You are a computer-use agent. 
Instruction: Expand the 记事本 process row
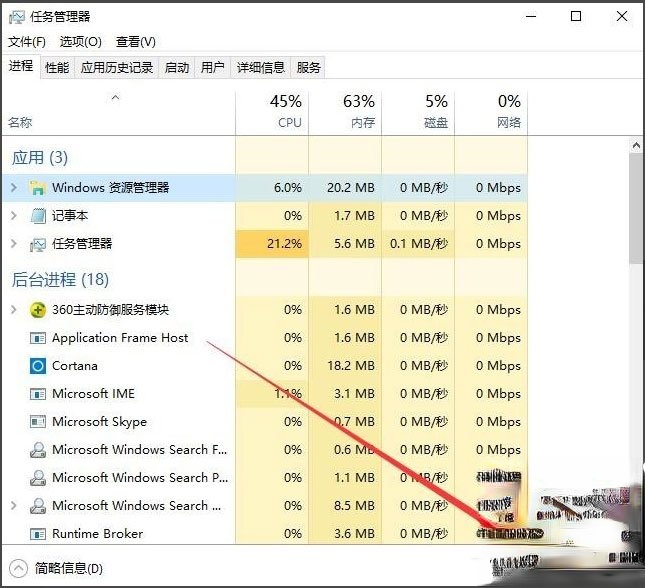[x=14, y=216]
